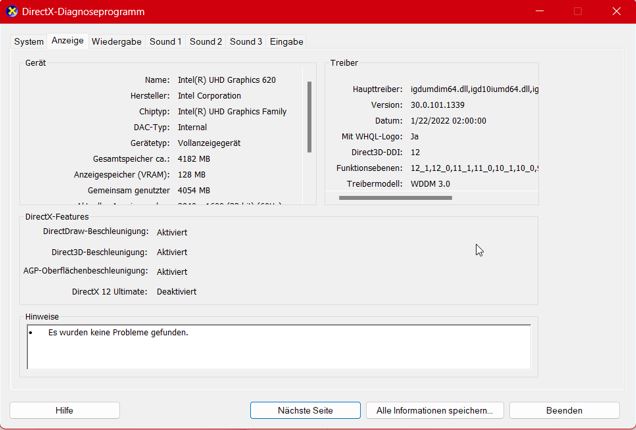The height and width of the screenshot is (430, 636).
Task: Click the Haupttreiber file name value
Action: pyautogui.click(x=474, y=89)
